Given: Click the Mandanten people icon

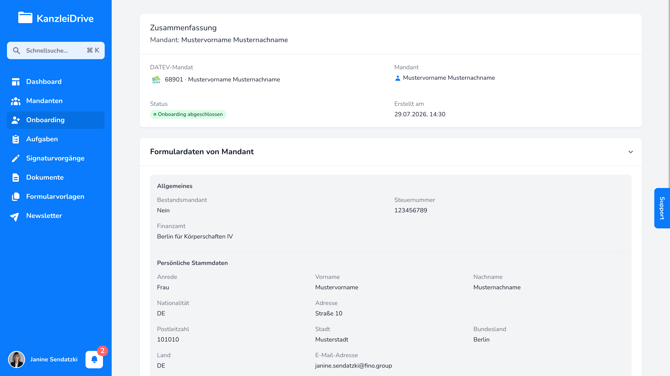Looking at the screenshot, I should coord(16,101).
